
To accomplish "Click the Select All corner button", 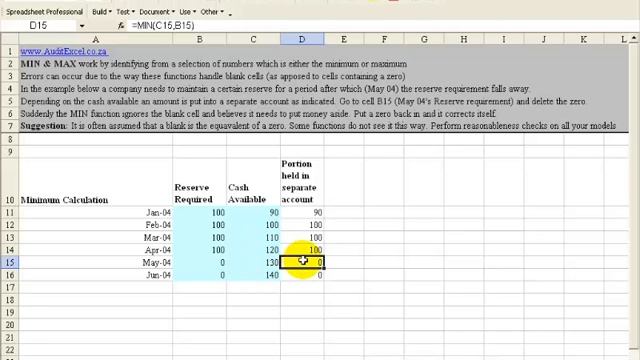I will click(x=10, y=40).
